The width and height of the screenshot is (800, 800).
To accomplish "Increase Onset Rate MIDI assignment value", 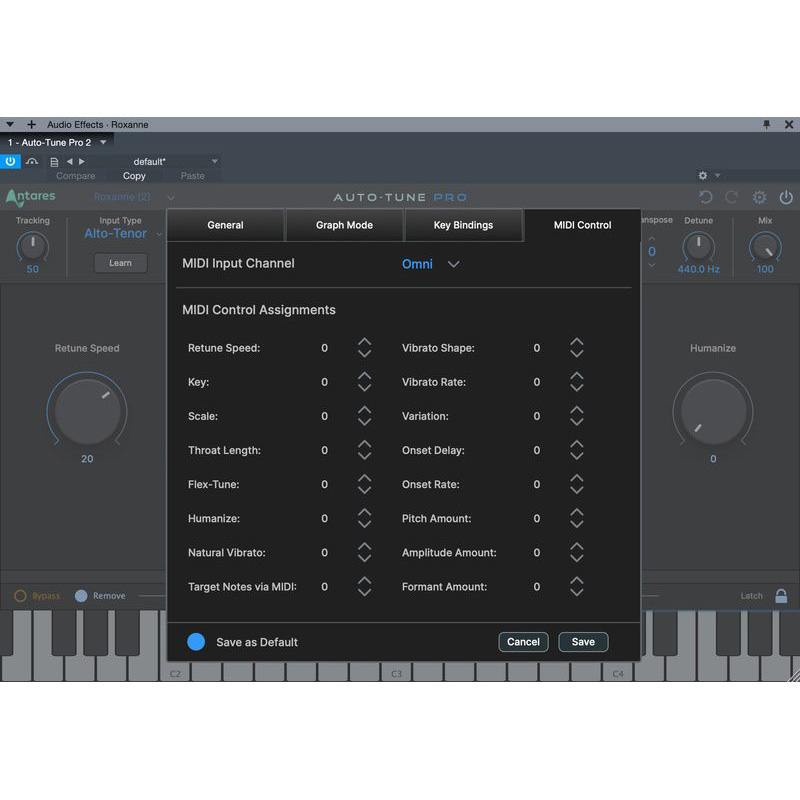I will pyautogui.click(x=577, y=479).
